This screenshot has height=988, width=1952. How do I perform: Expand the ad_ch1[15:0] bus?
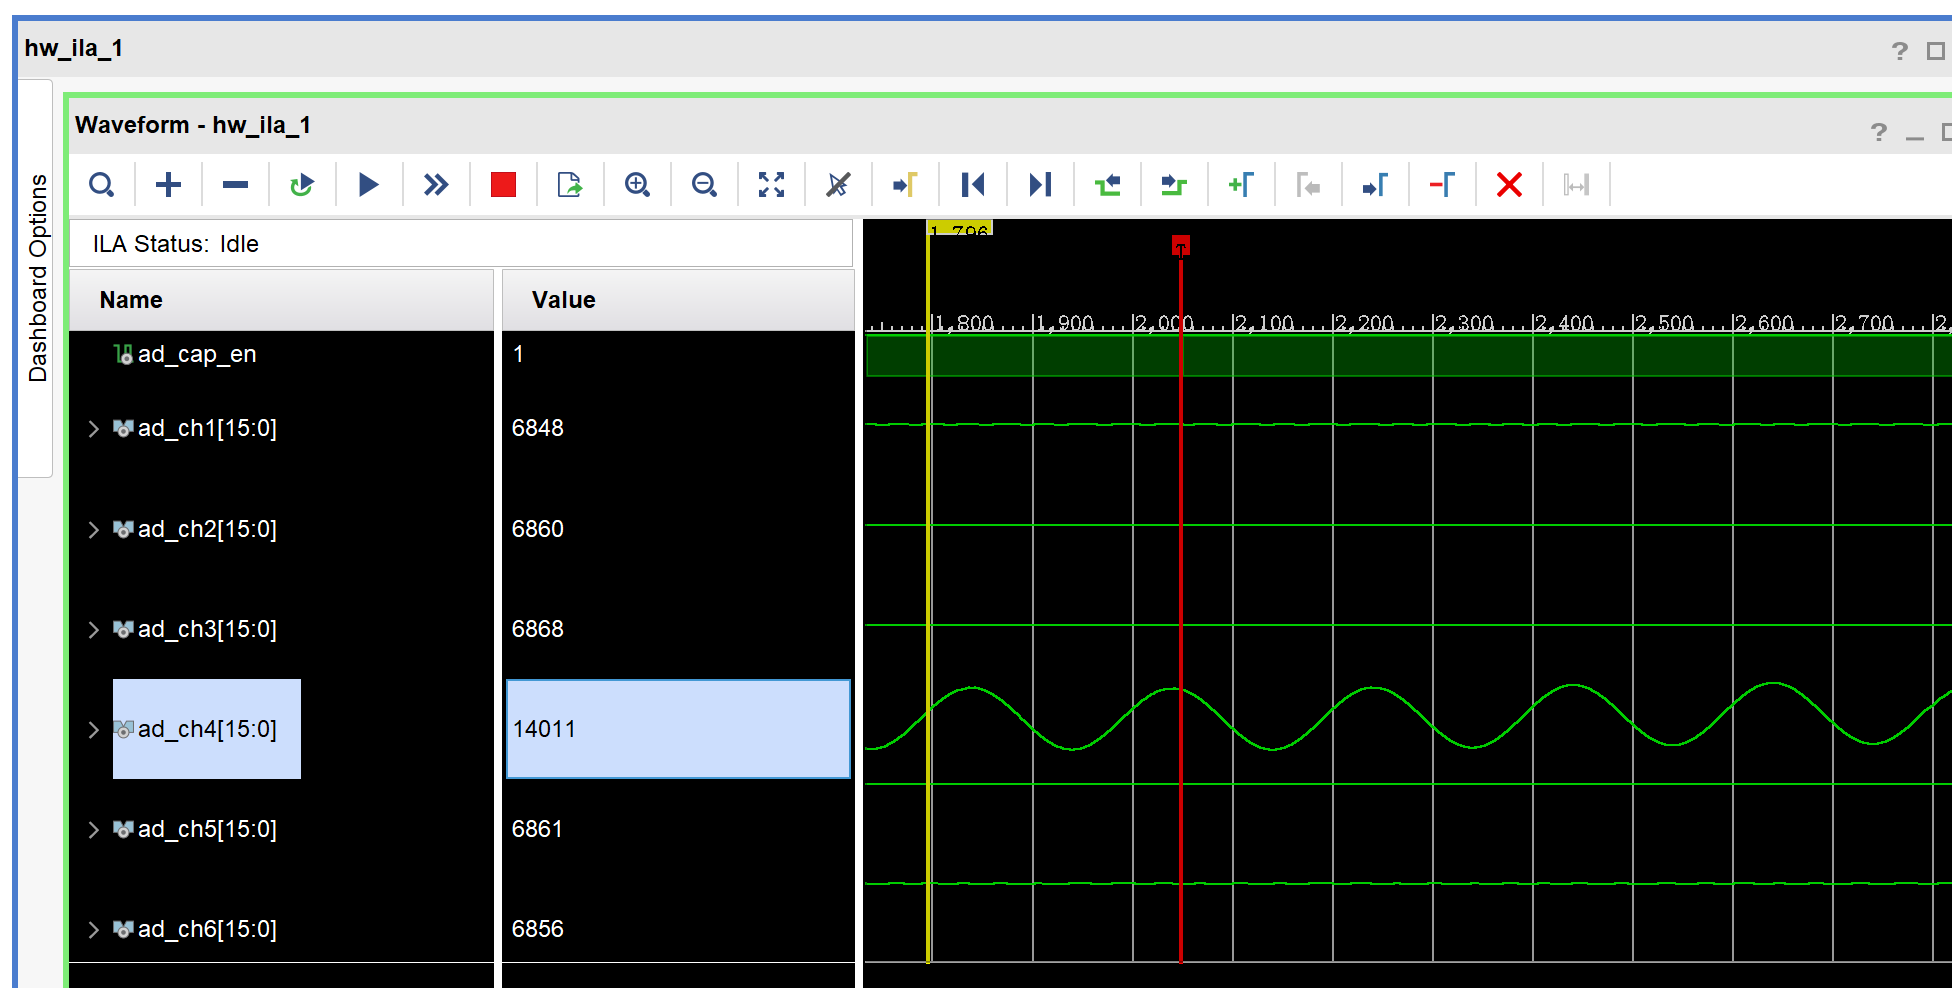(x=93, y=429)
